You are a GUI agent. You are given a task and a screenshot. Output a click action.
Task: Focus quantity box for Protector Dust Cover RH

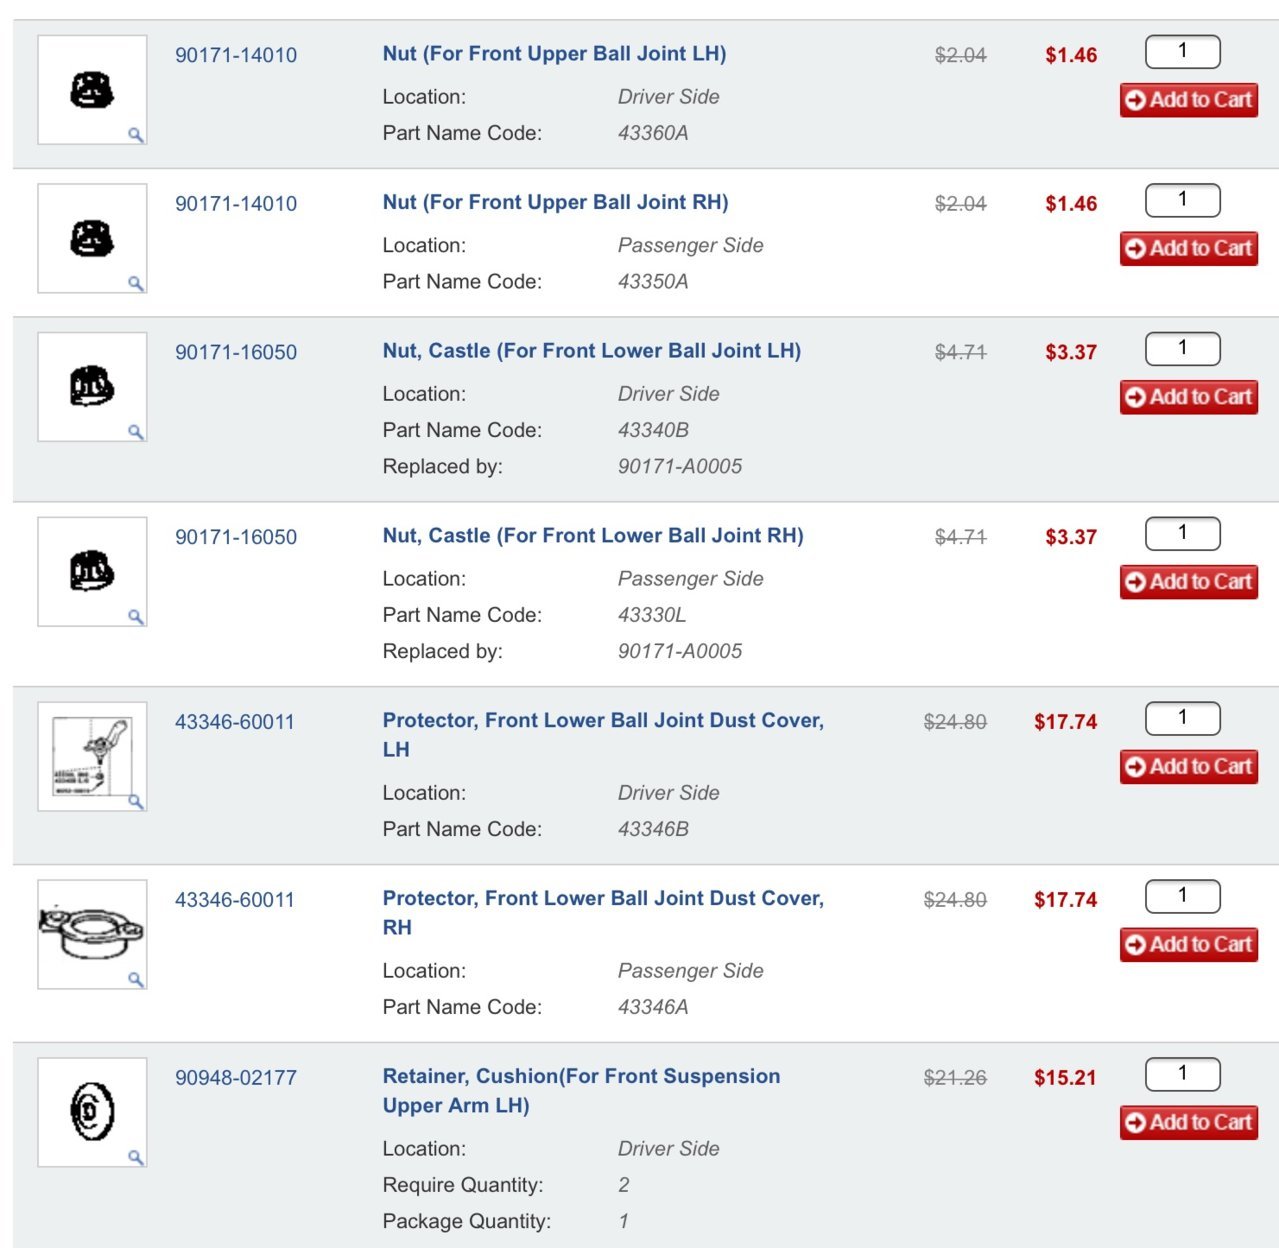(x=1183, y=896)
